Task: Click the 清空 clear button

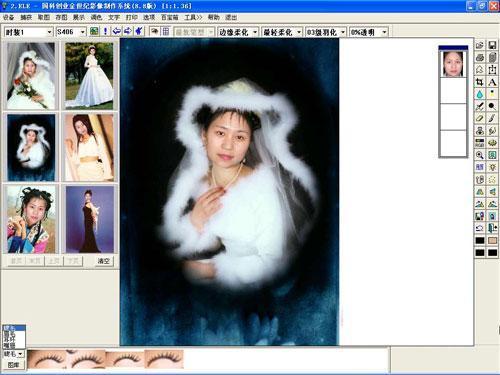Action: tap(104, 261)
